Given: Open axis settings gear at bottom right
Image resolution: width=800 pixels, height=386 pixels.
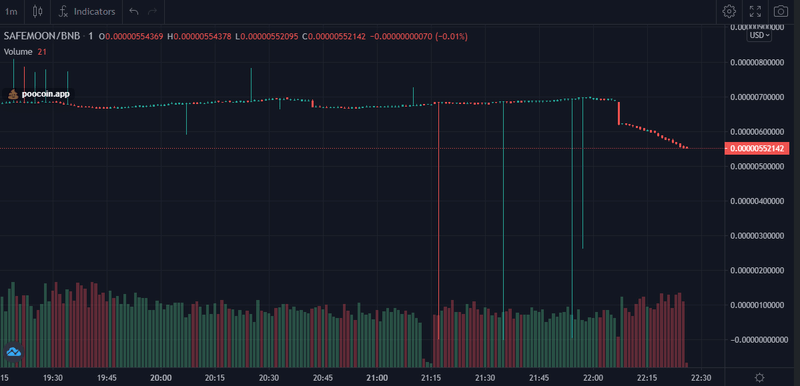Looking at the screenshot, I should tap(759, 378).
